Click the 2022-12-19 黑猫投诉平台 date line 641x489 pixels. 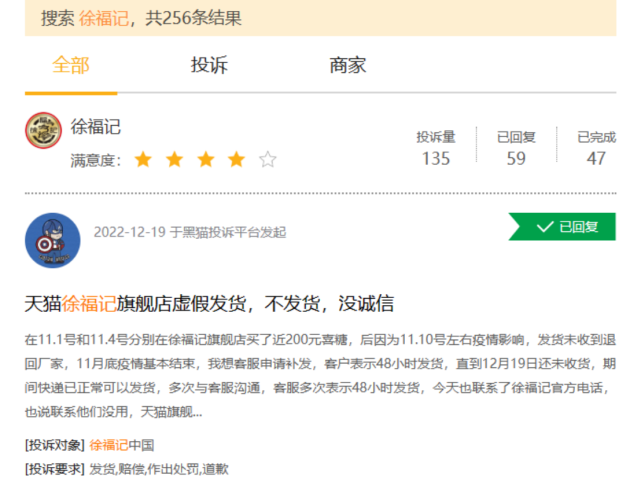190,232
